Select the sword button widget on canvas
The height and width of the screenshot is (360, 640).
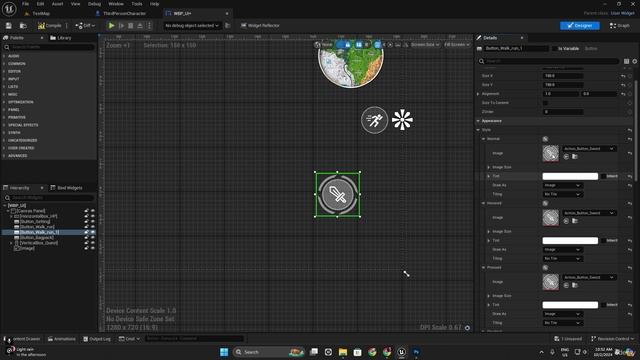337,194
